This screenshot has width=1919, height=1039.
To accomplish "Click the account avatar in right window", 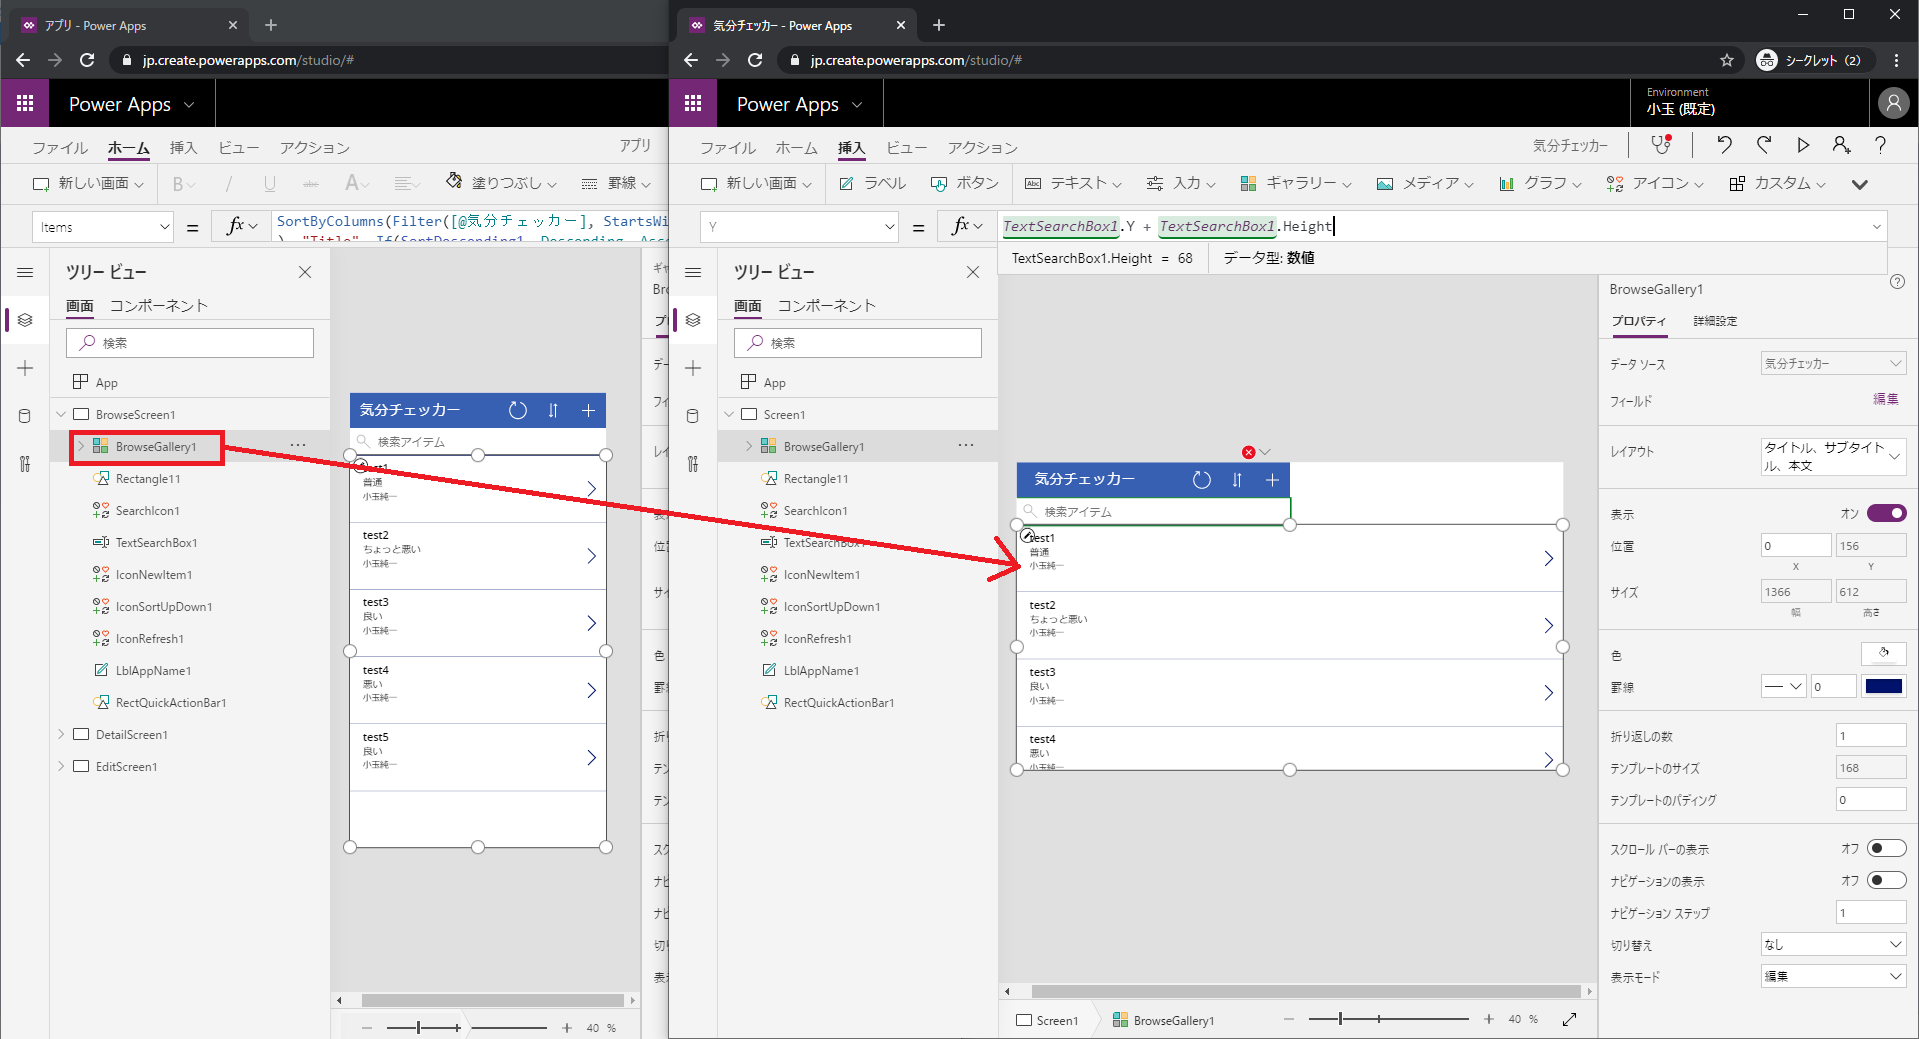I will [1893, 103].
